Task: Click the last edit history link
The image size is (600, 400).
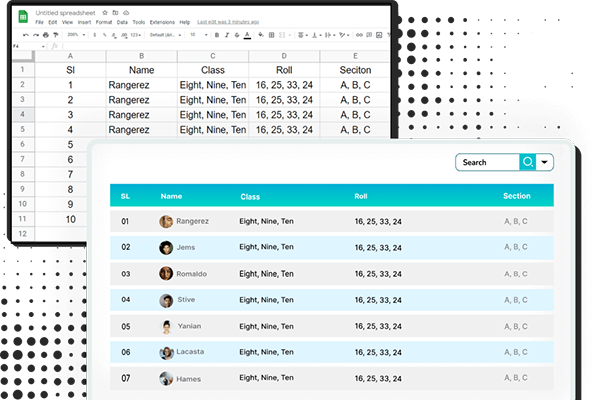Action: 227,21
